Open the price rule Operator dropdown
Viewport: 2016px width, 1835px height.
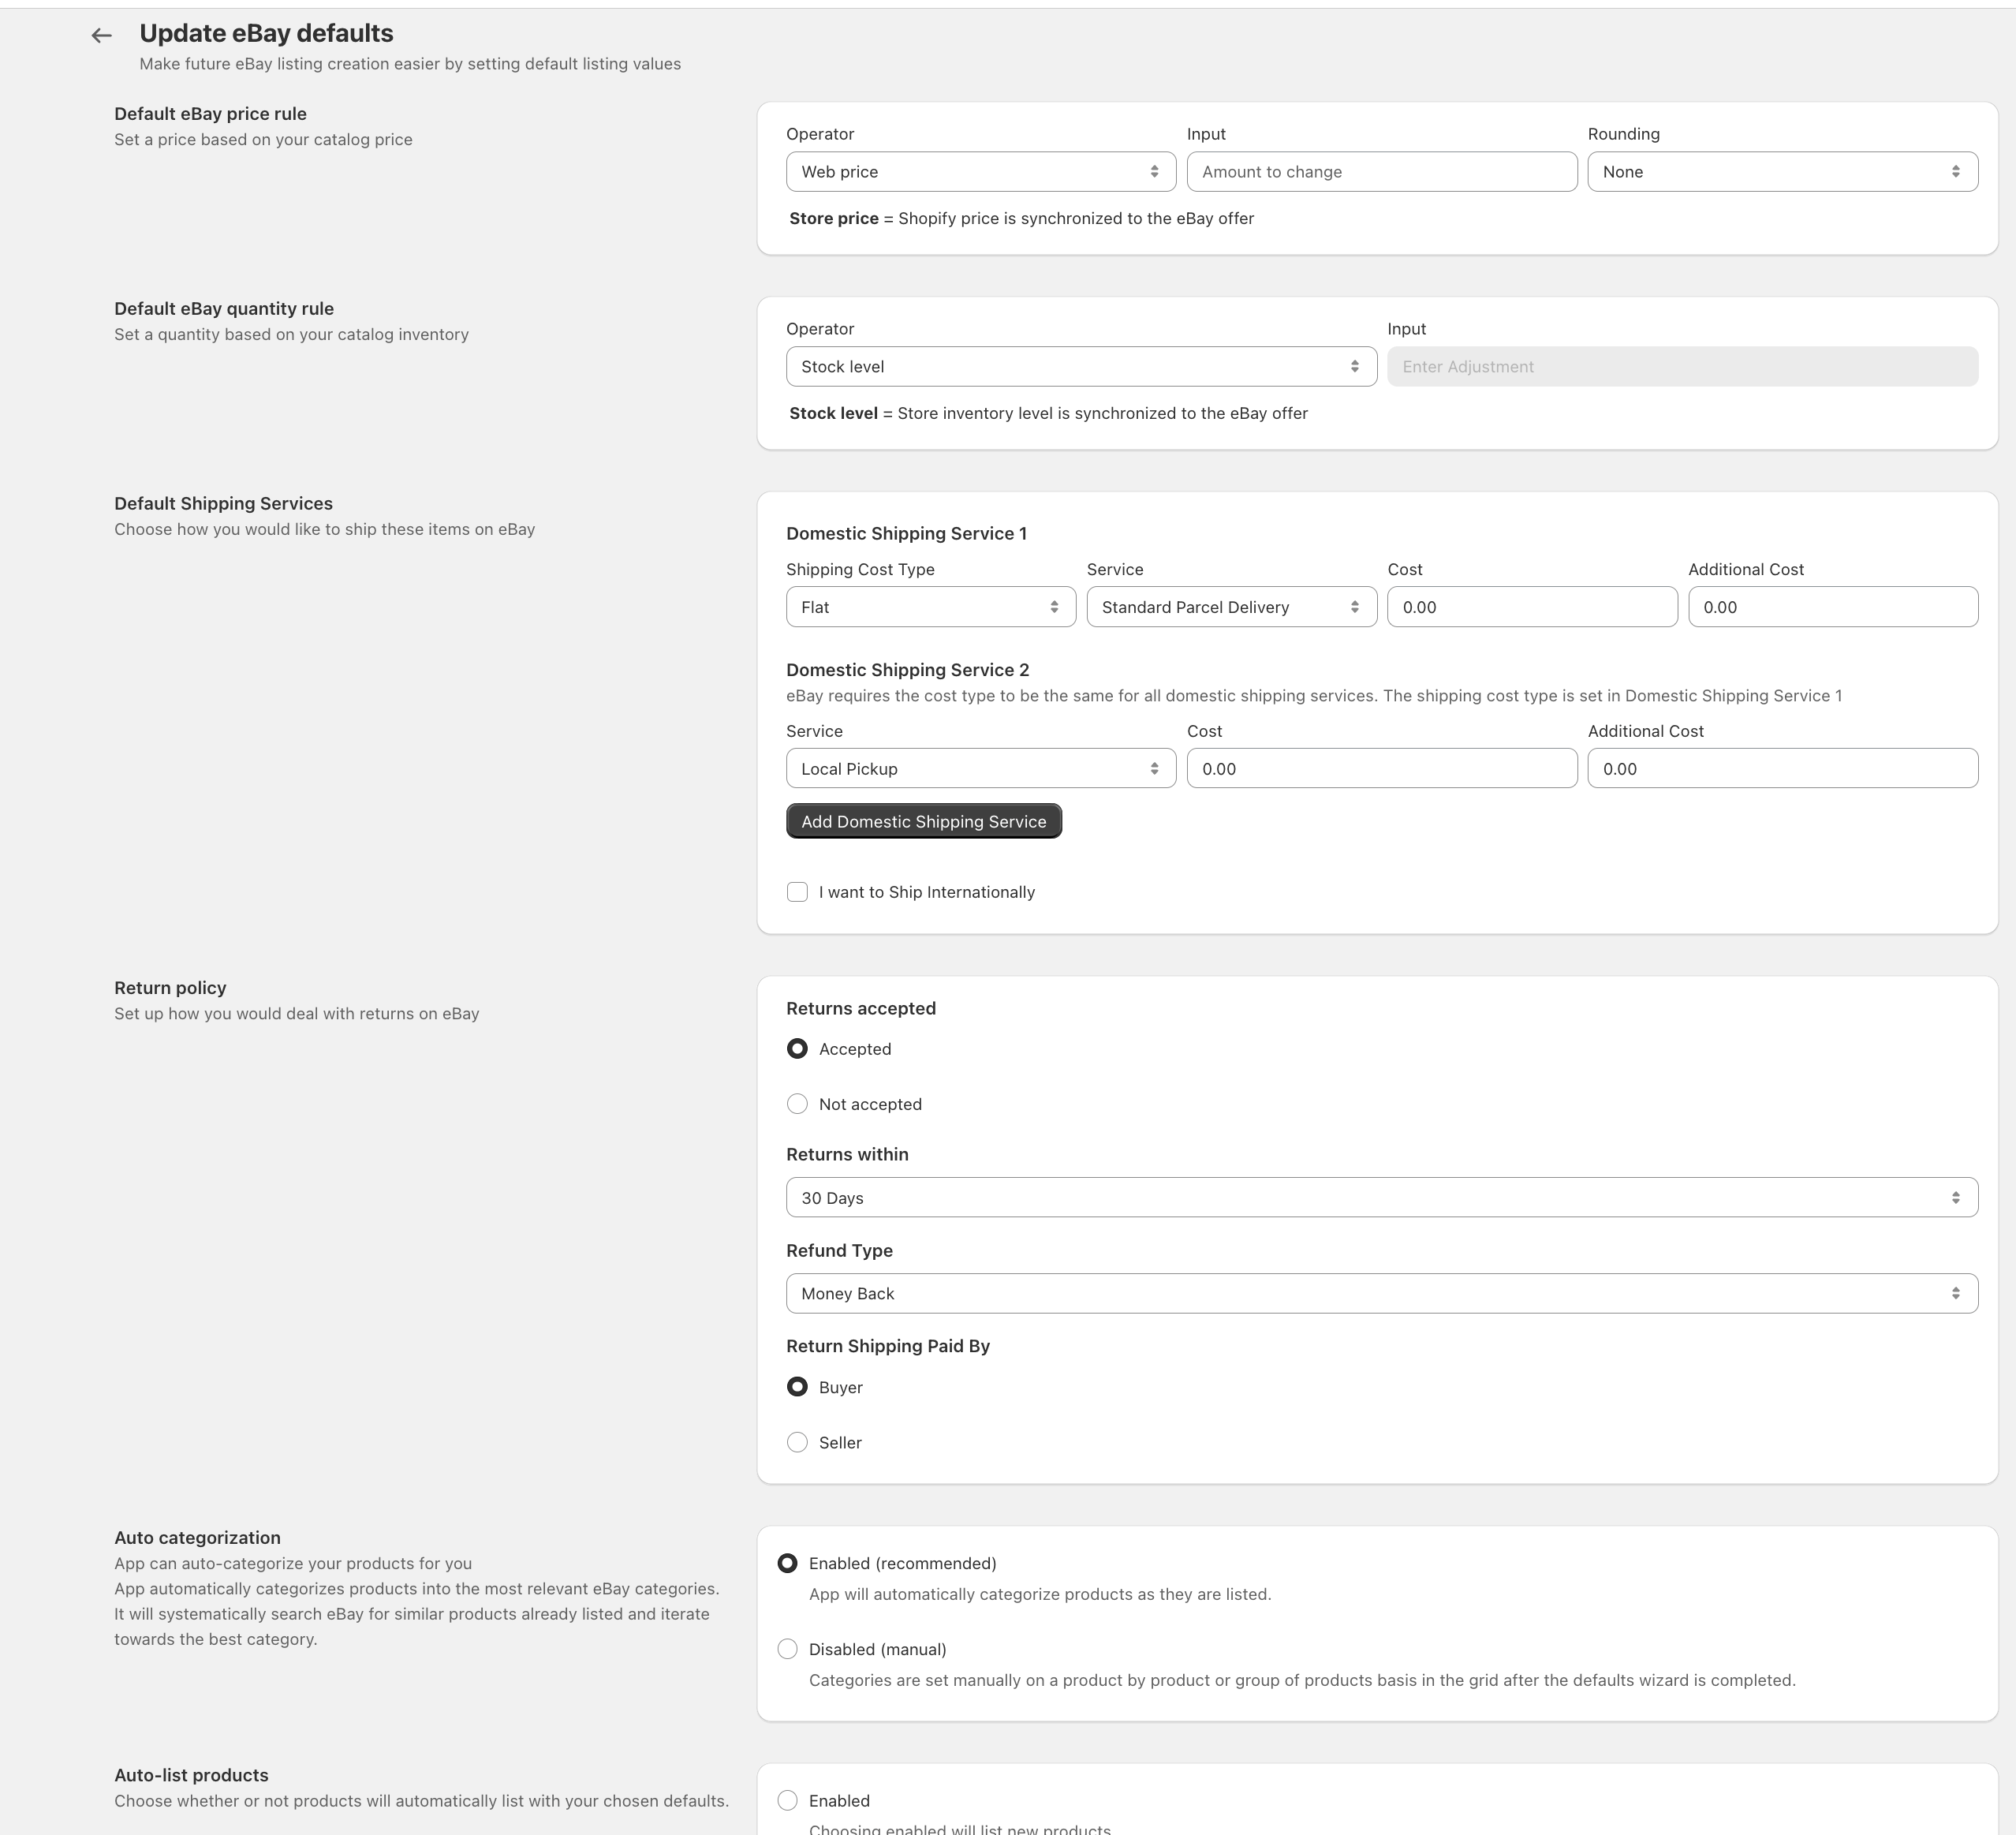(980, 171)
